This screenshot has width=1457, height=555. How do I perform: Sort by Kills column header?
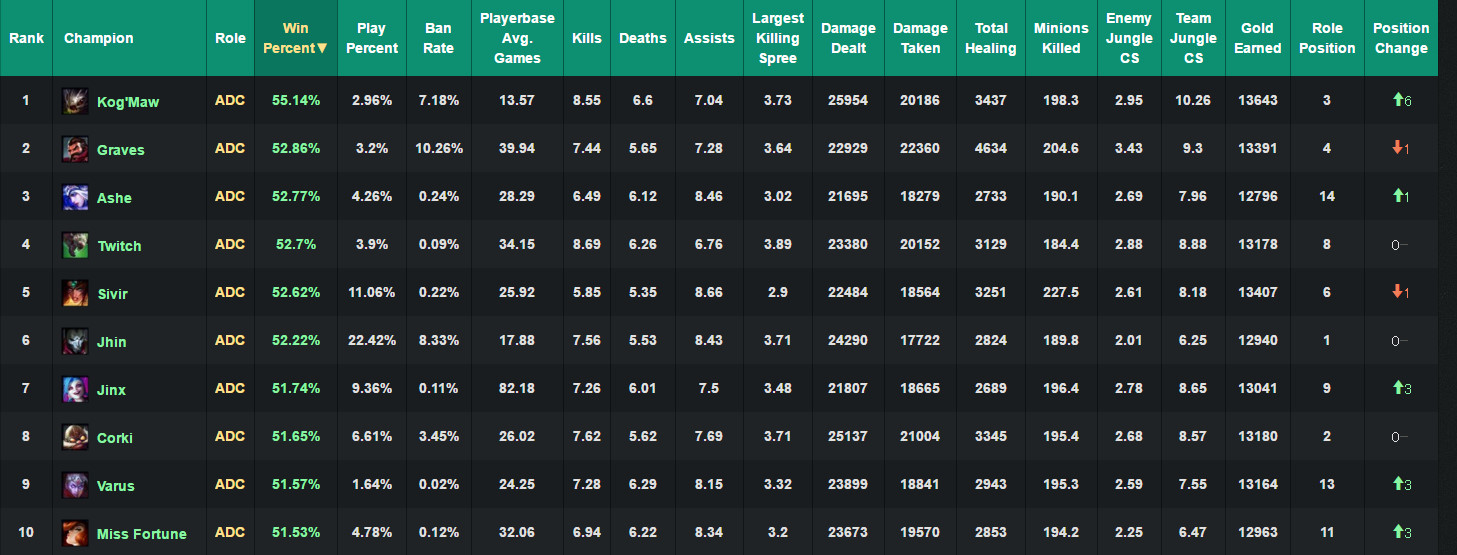587,38
